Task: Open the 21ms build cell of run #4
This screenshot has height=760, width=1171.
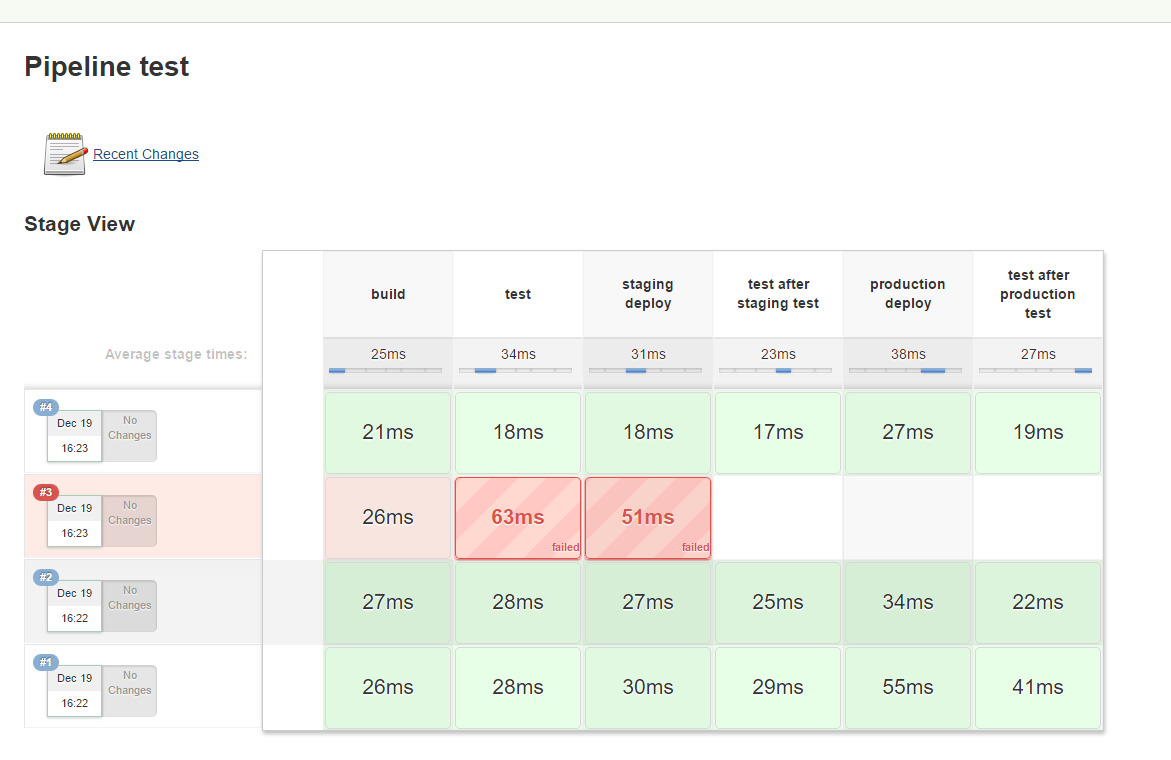Action: coord(388,433)
